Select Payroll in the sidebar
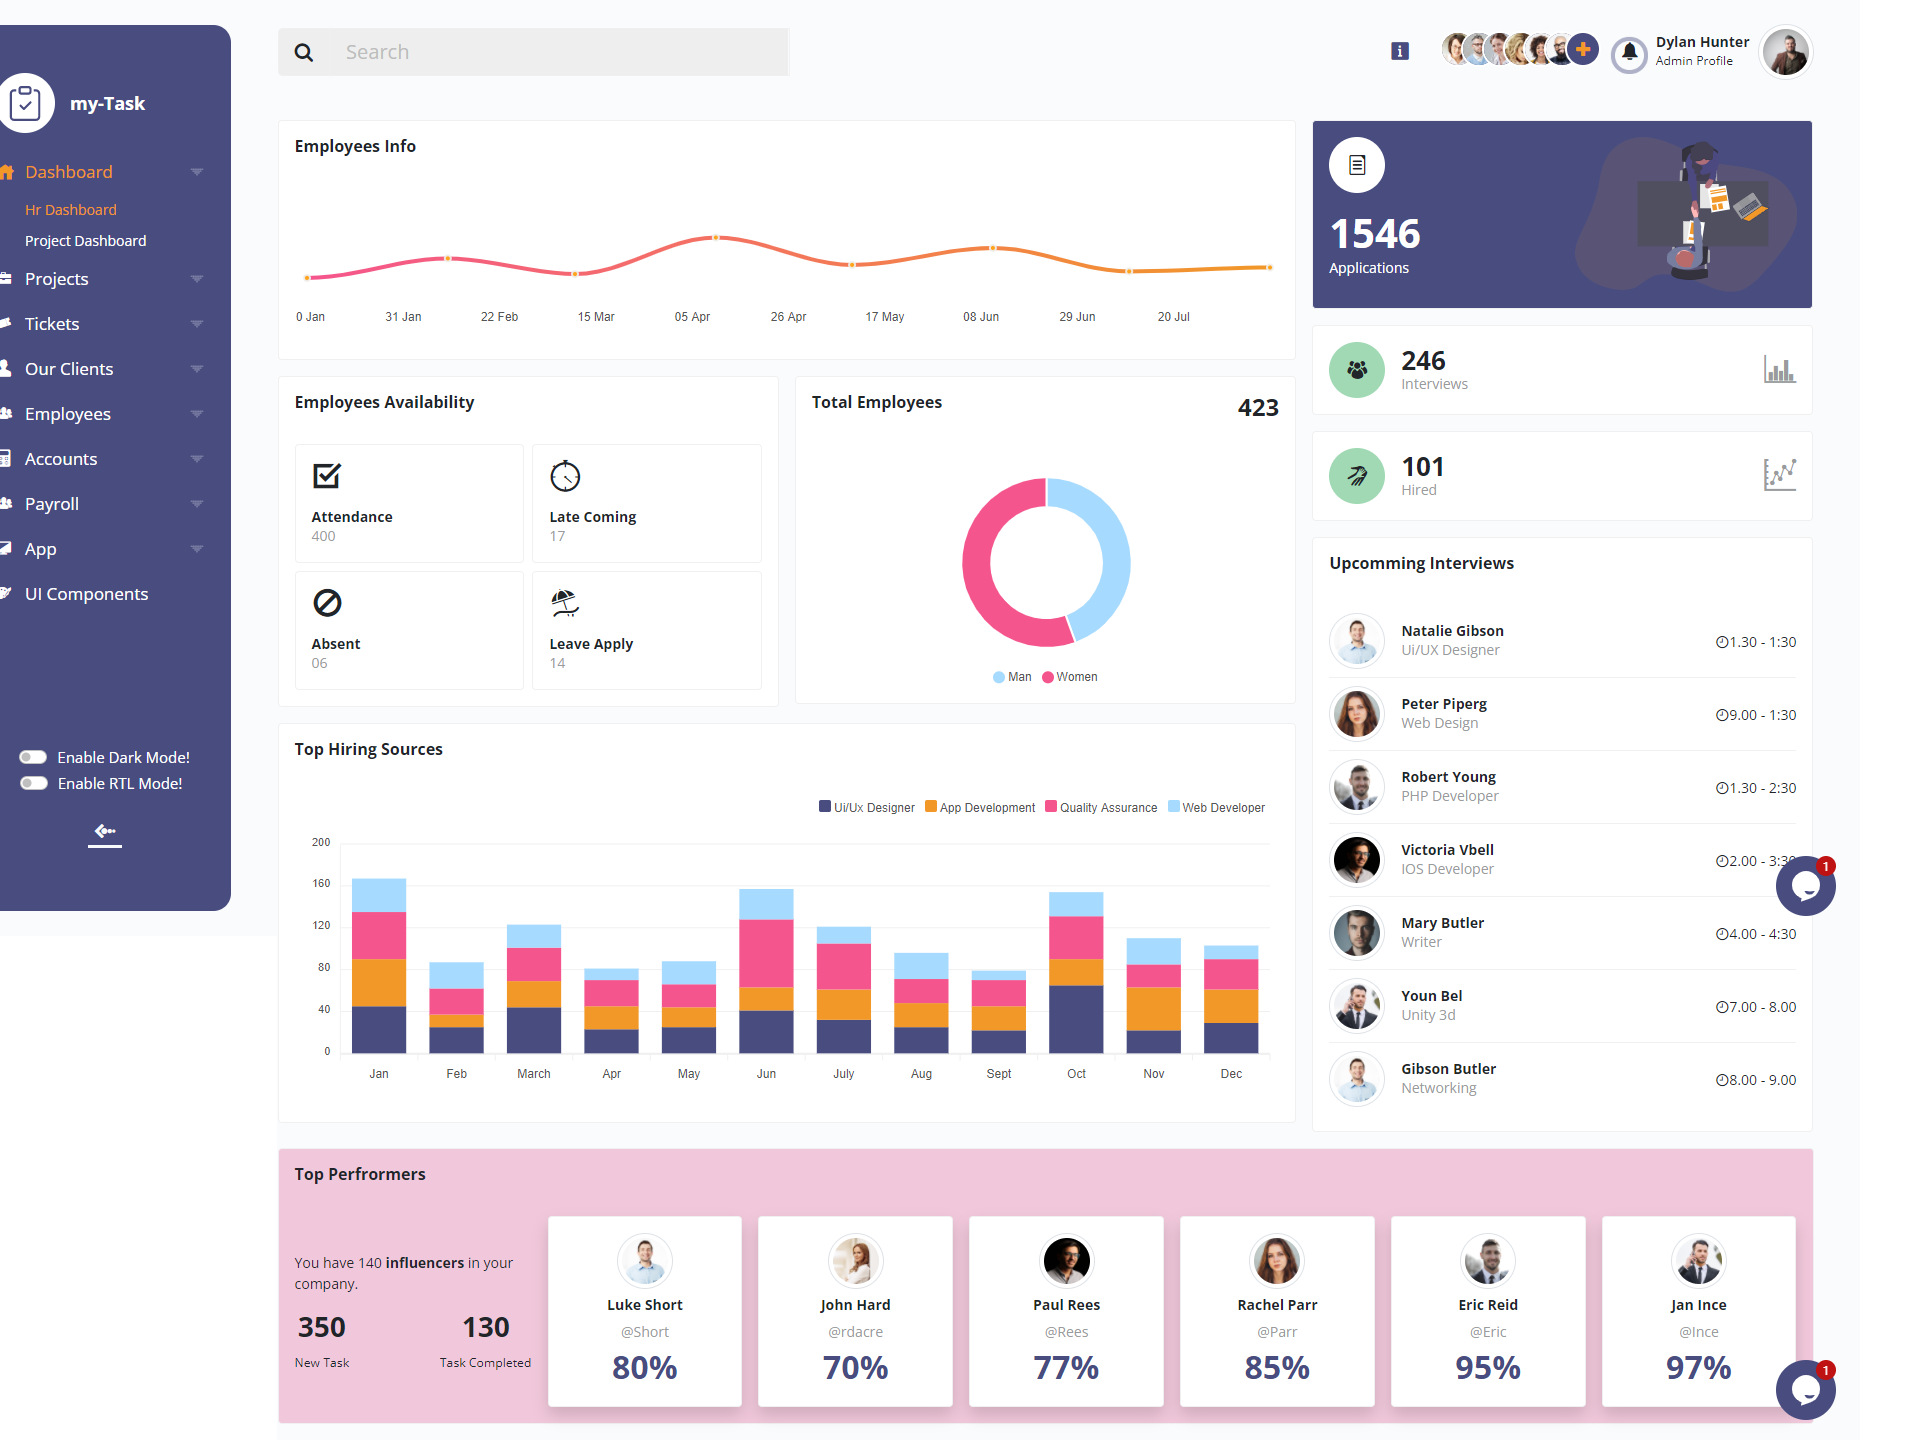The image size is (1914, 1442). (x=52, y=504)
